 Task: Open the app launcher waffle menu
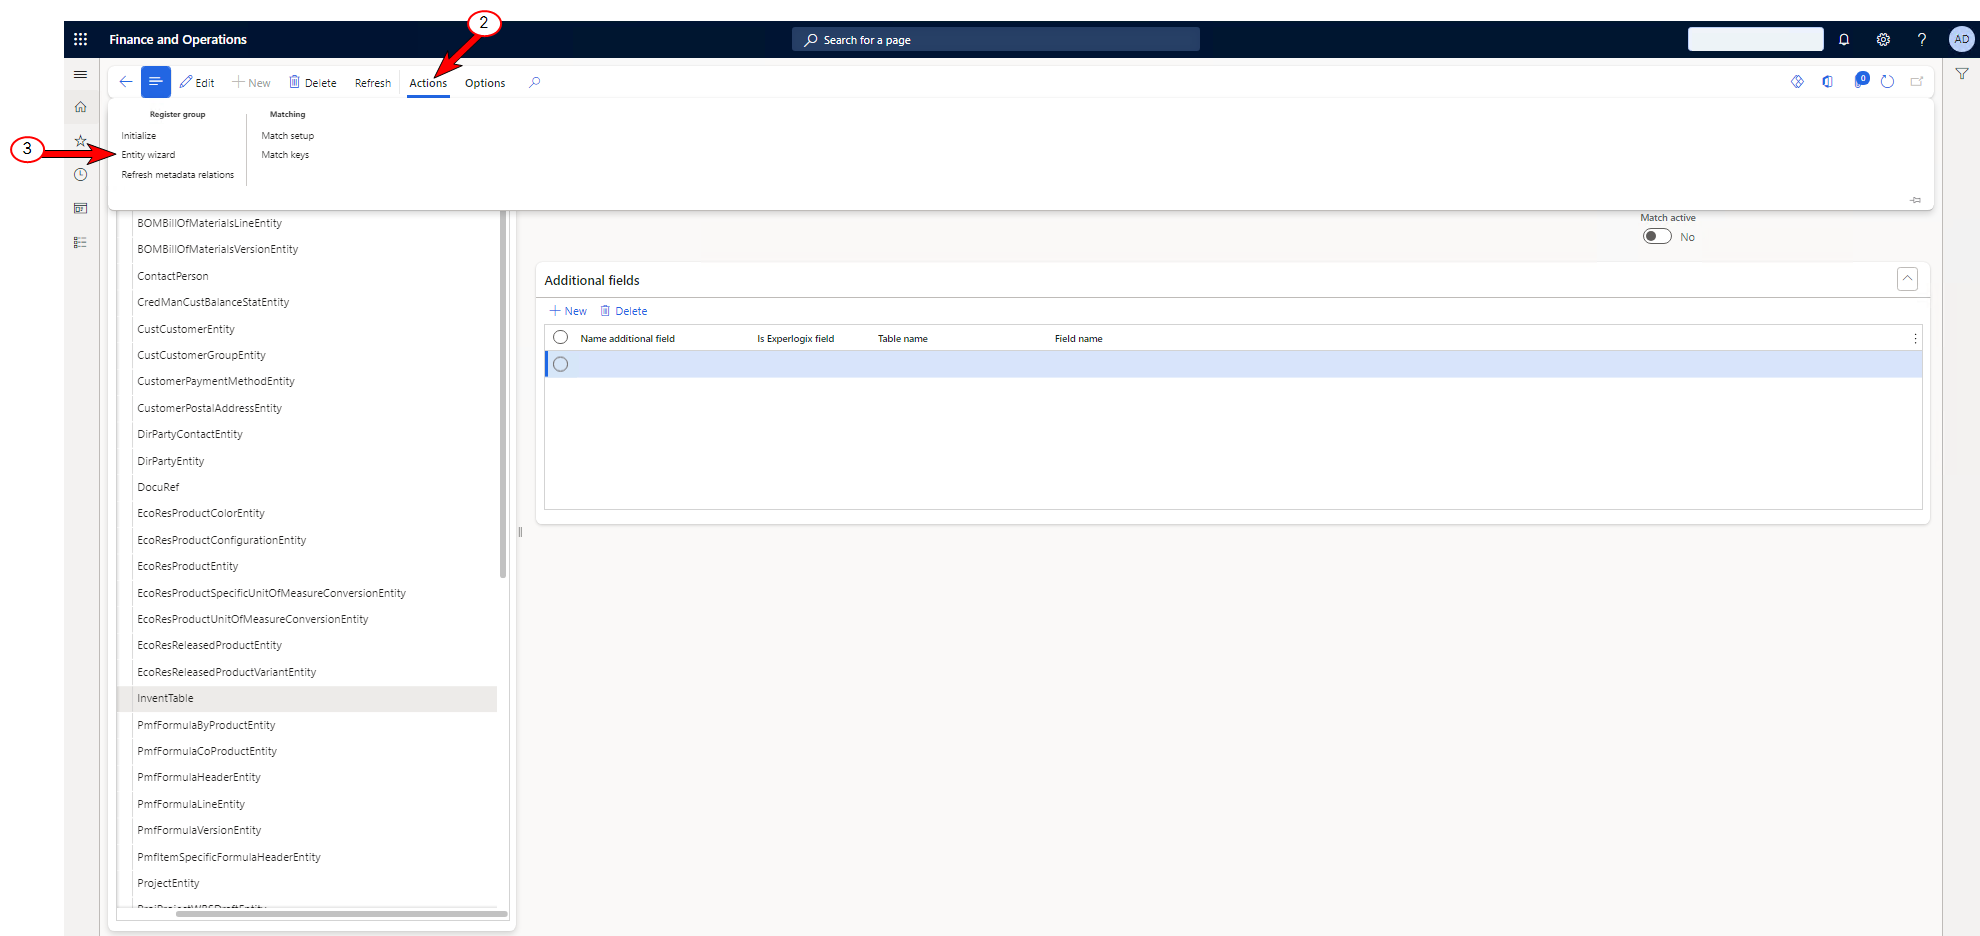point(81,39)
